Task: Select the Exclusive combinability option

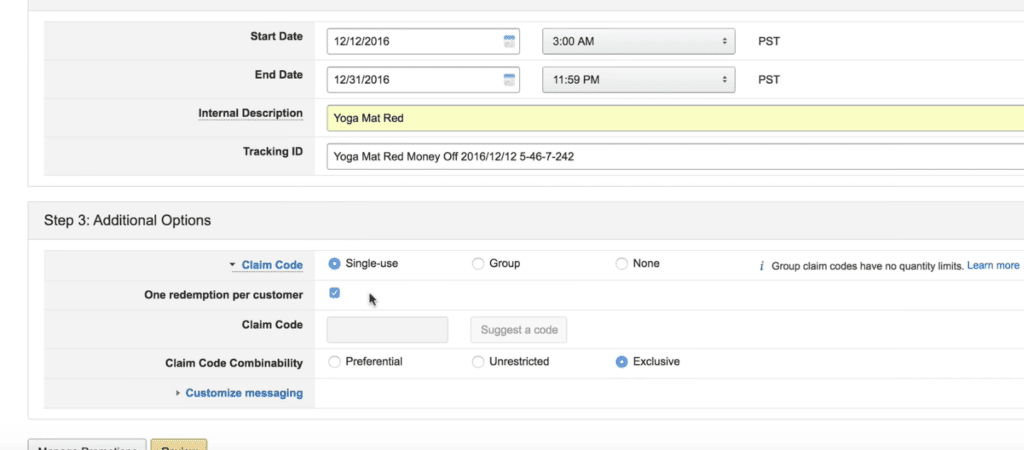Action: pos(622,361)
